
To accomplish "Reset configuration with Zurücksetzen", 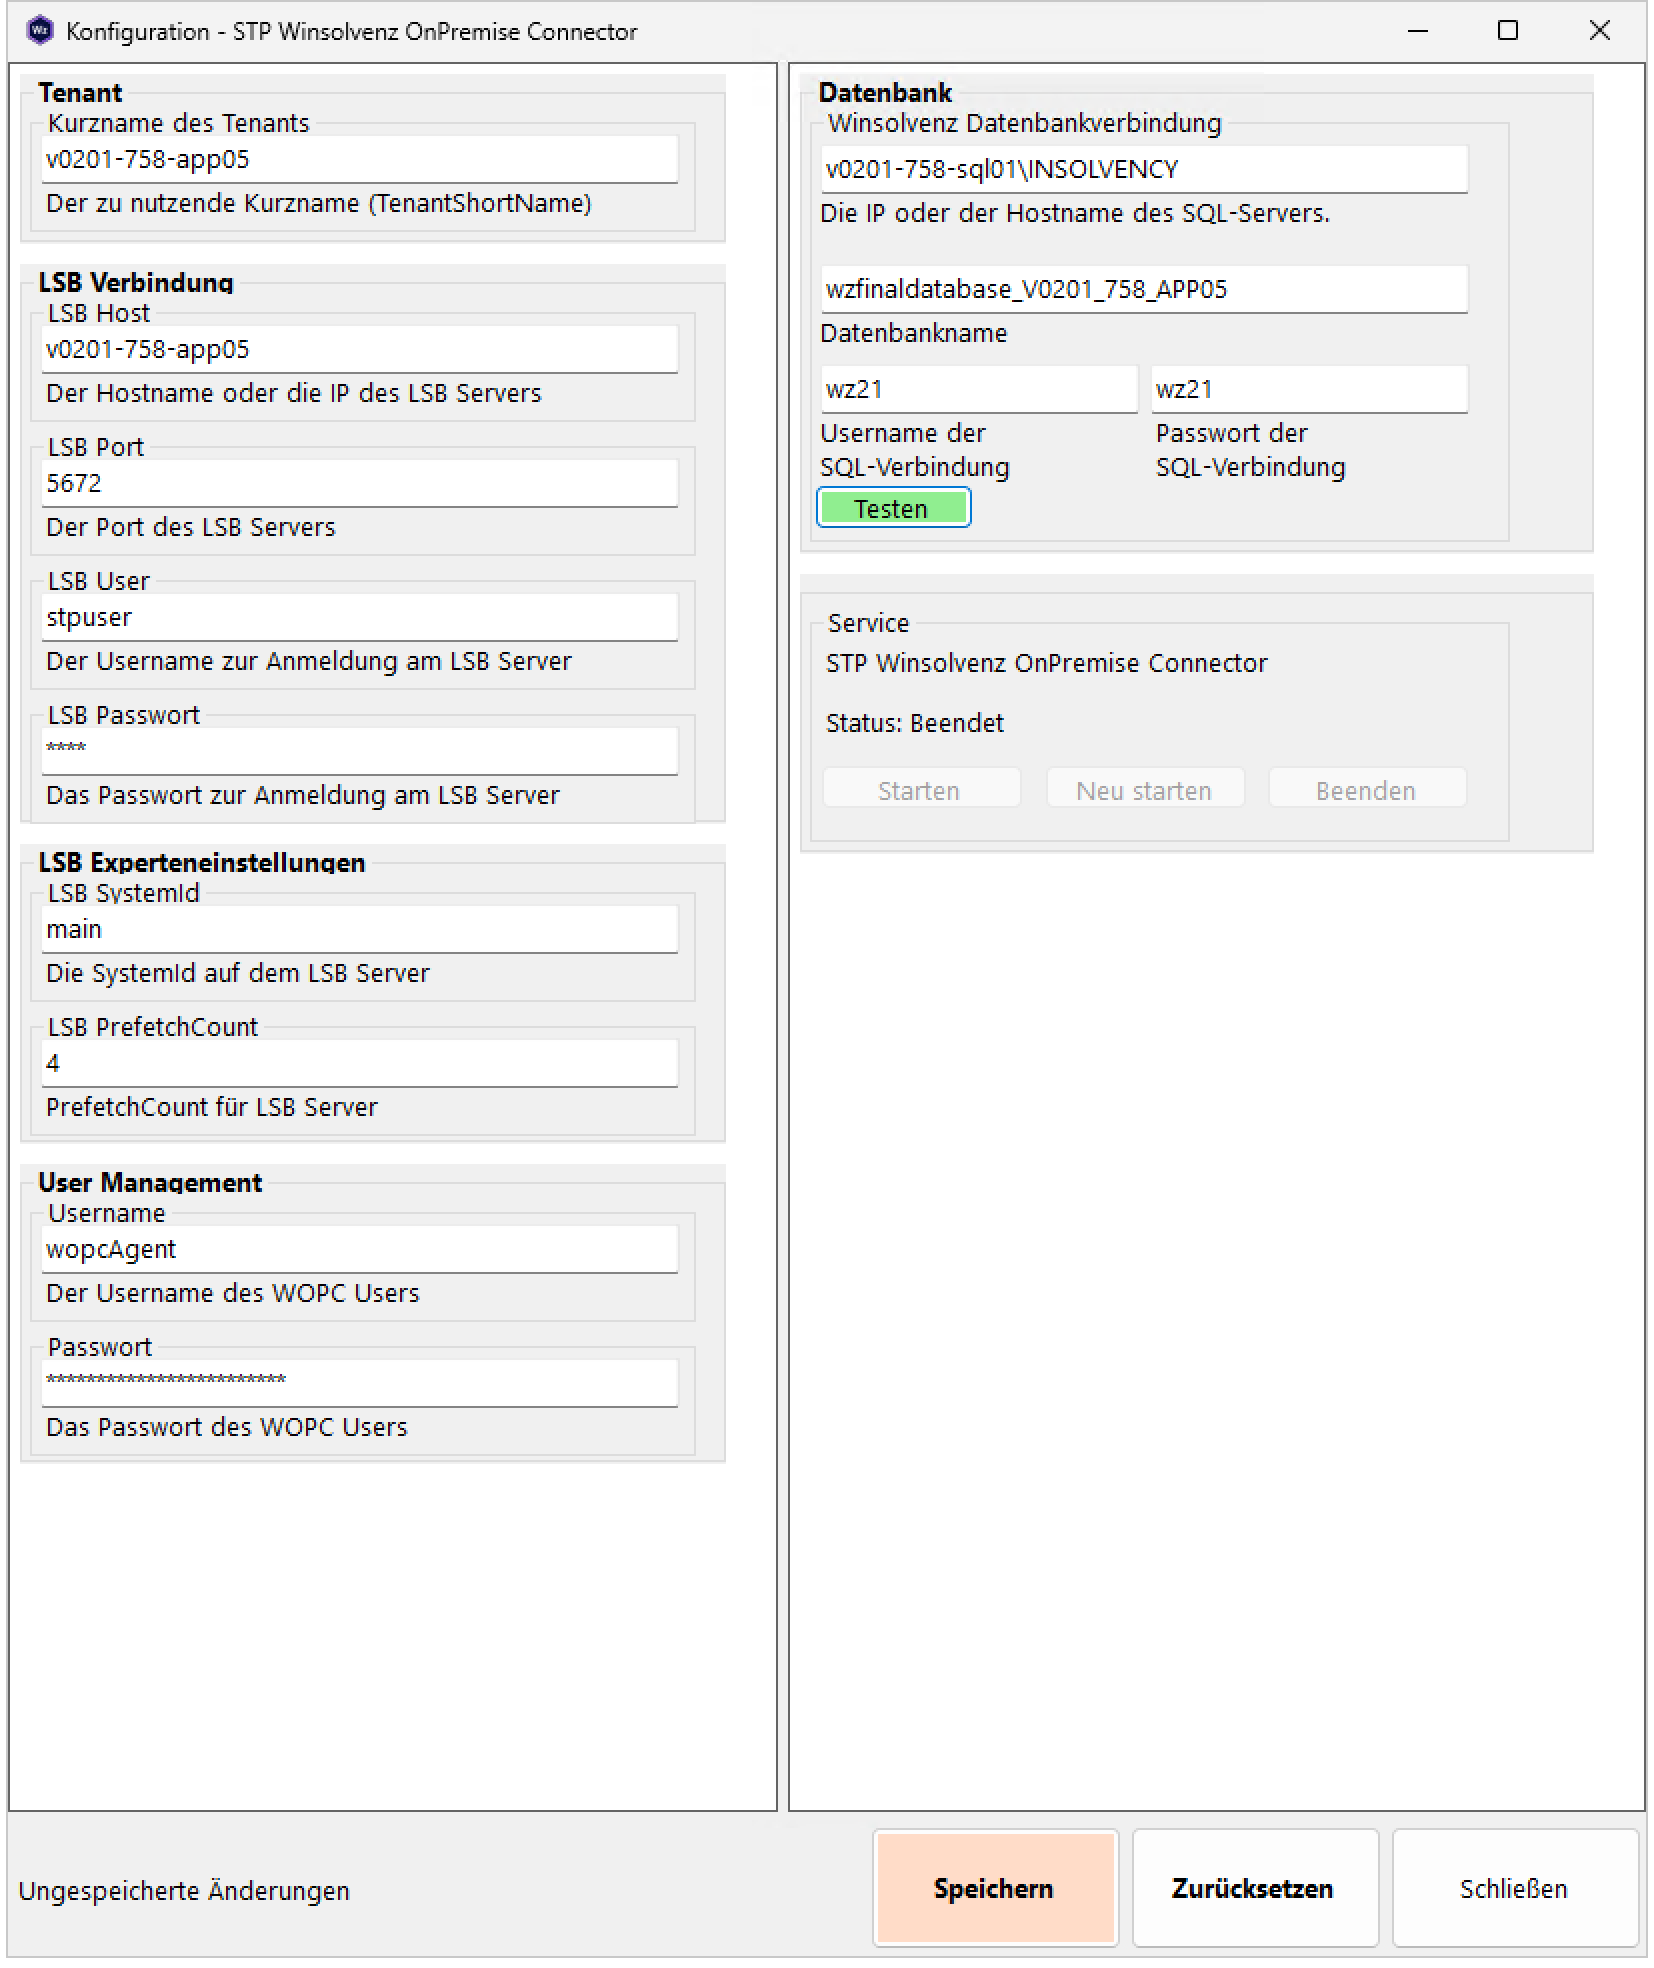I will (x=1255, y=1887).
